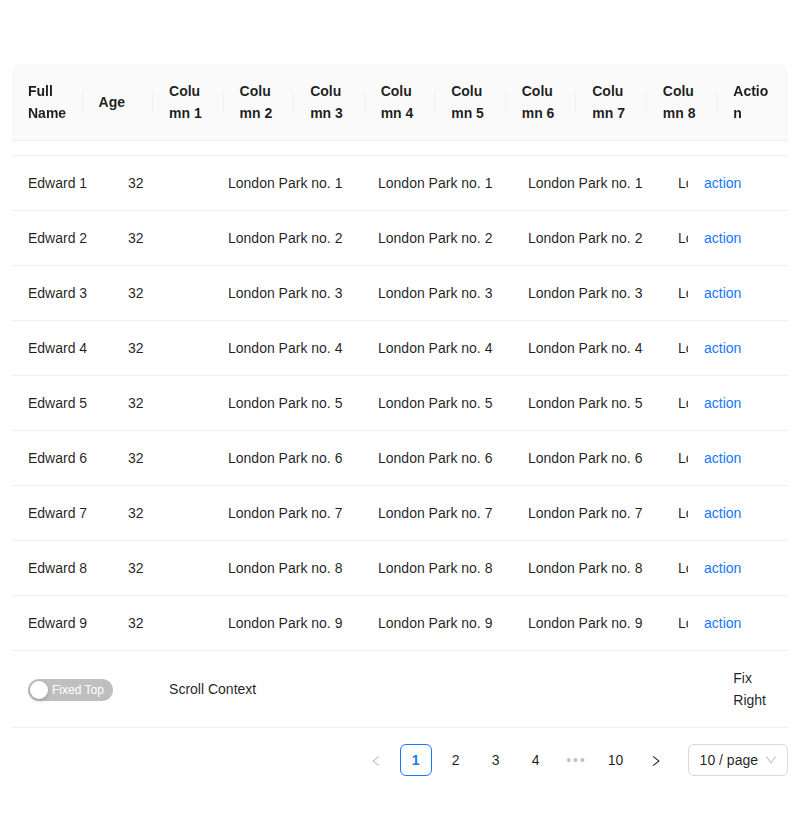
Task: Click the Full Name column header
Action: [x=47, y=102]
